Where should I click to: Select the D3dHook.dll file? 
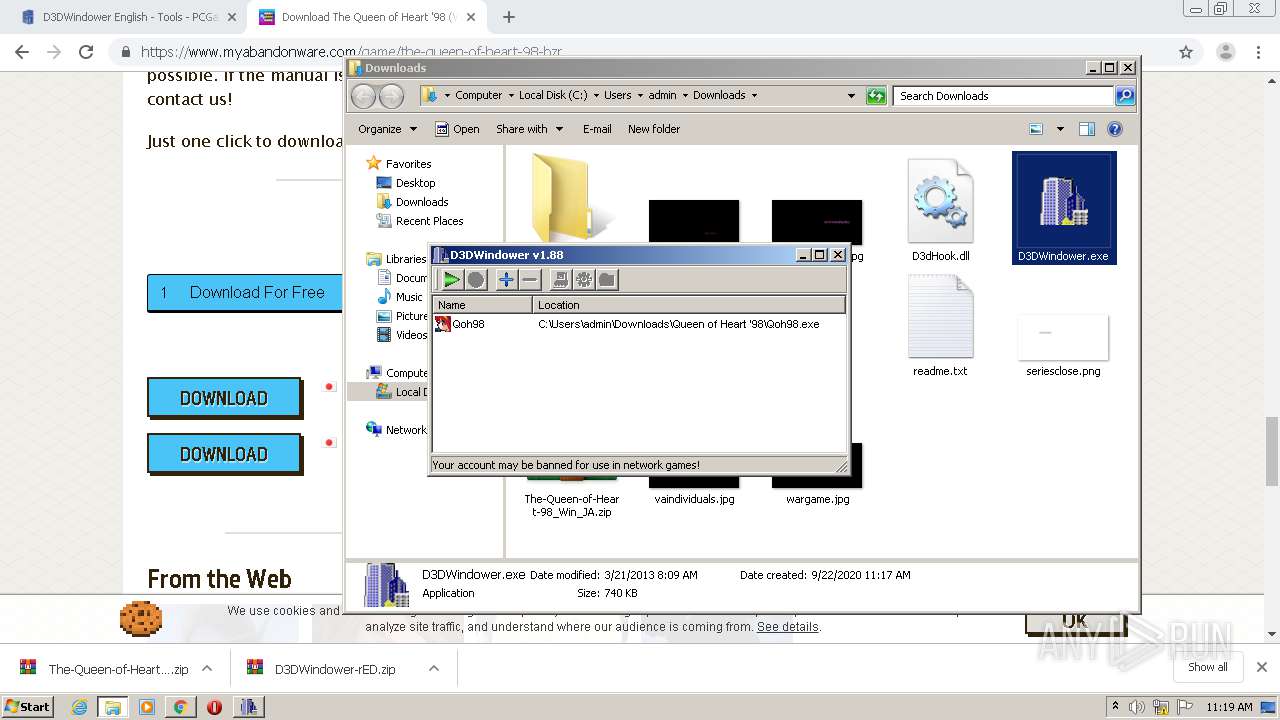coord(940,210)
